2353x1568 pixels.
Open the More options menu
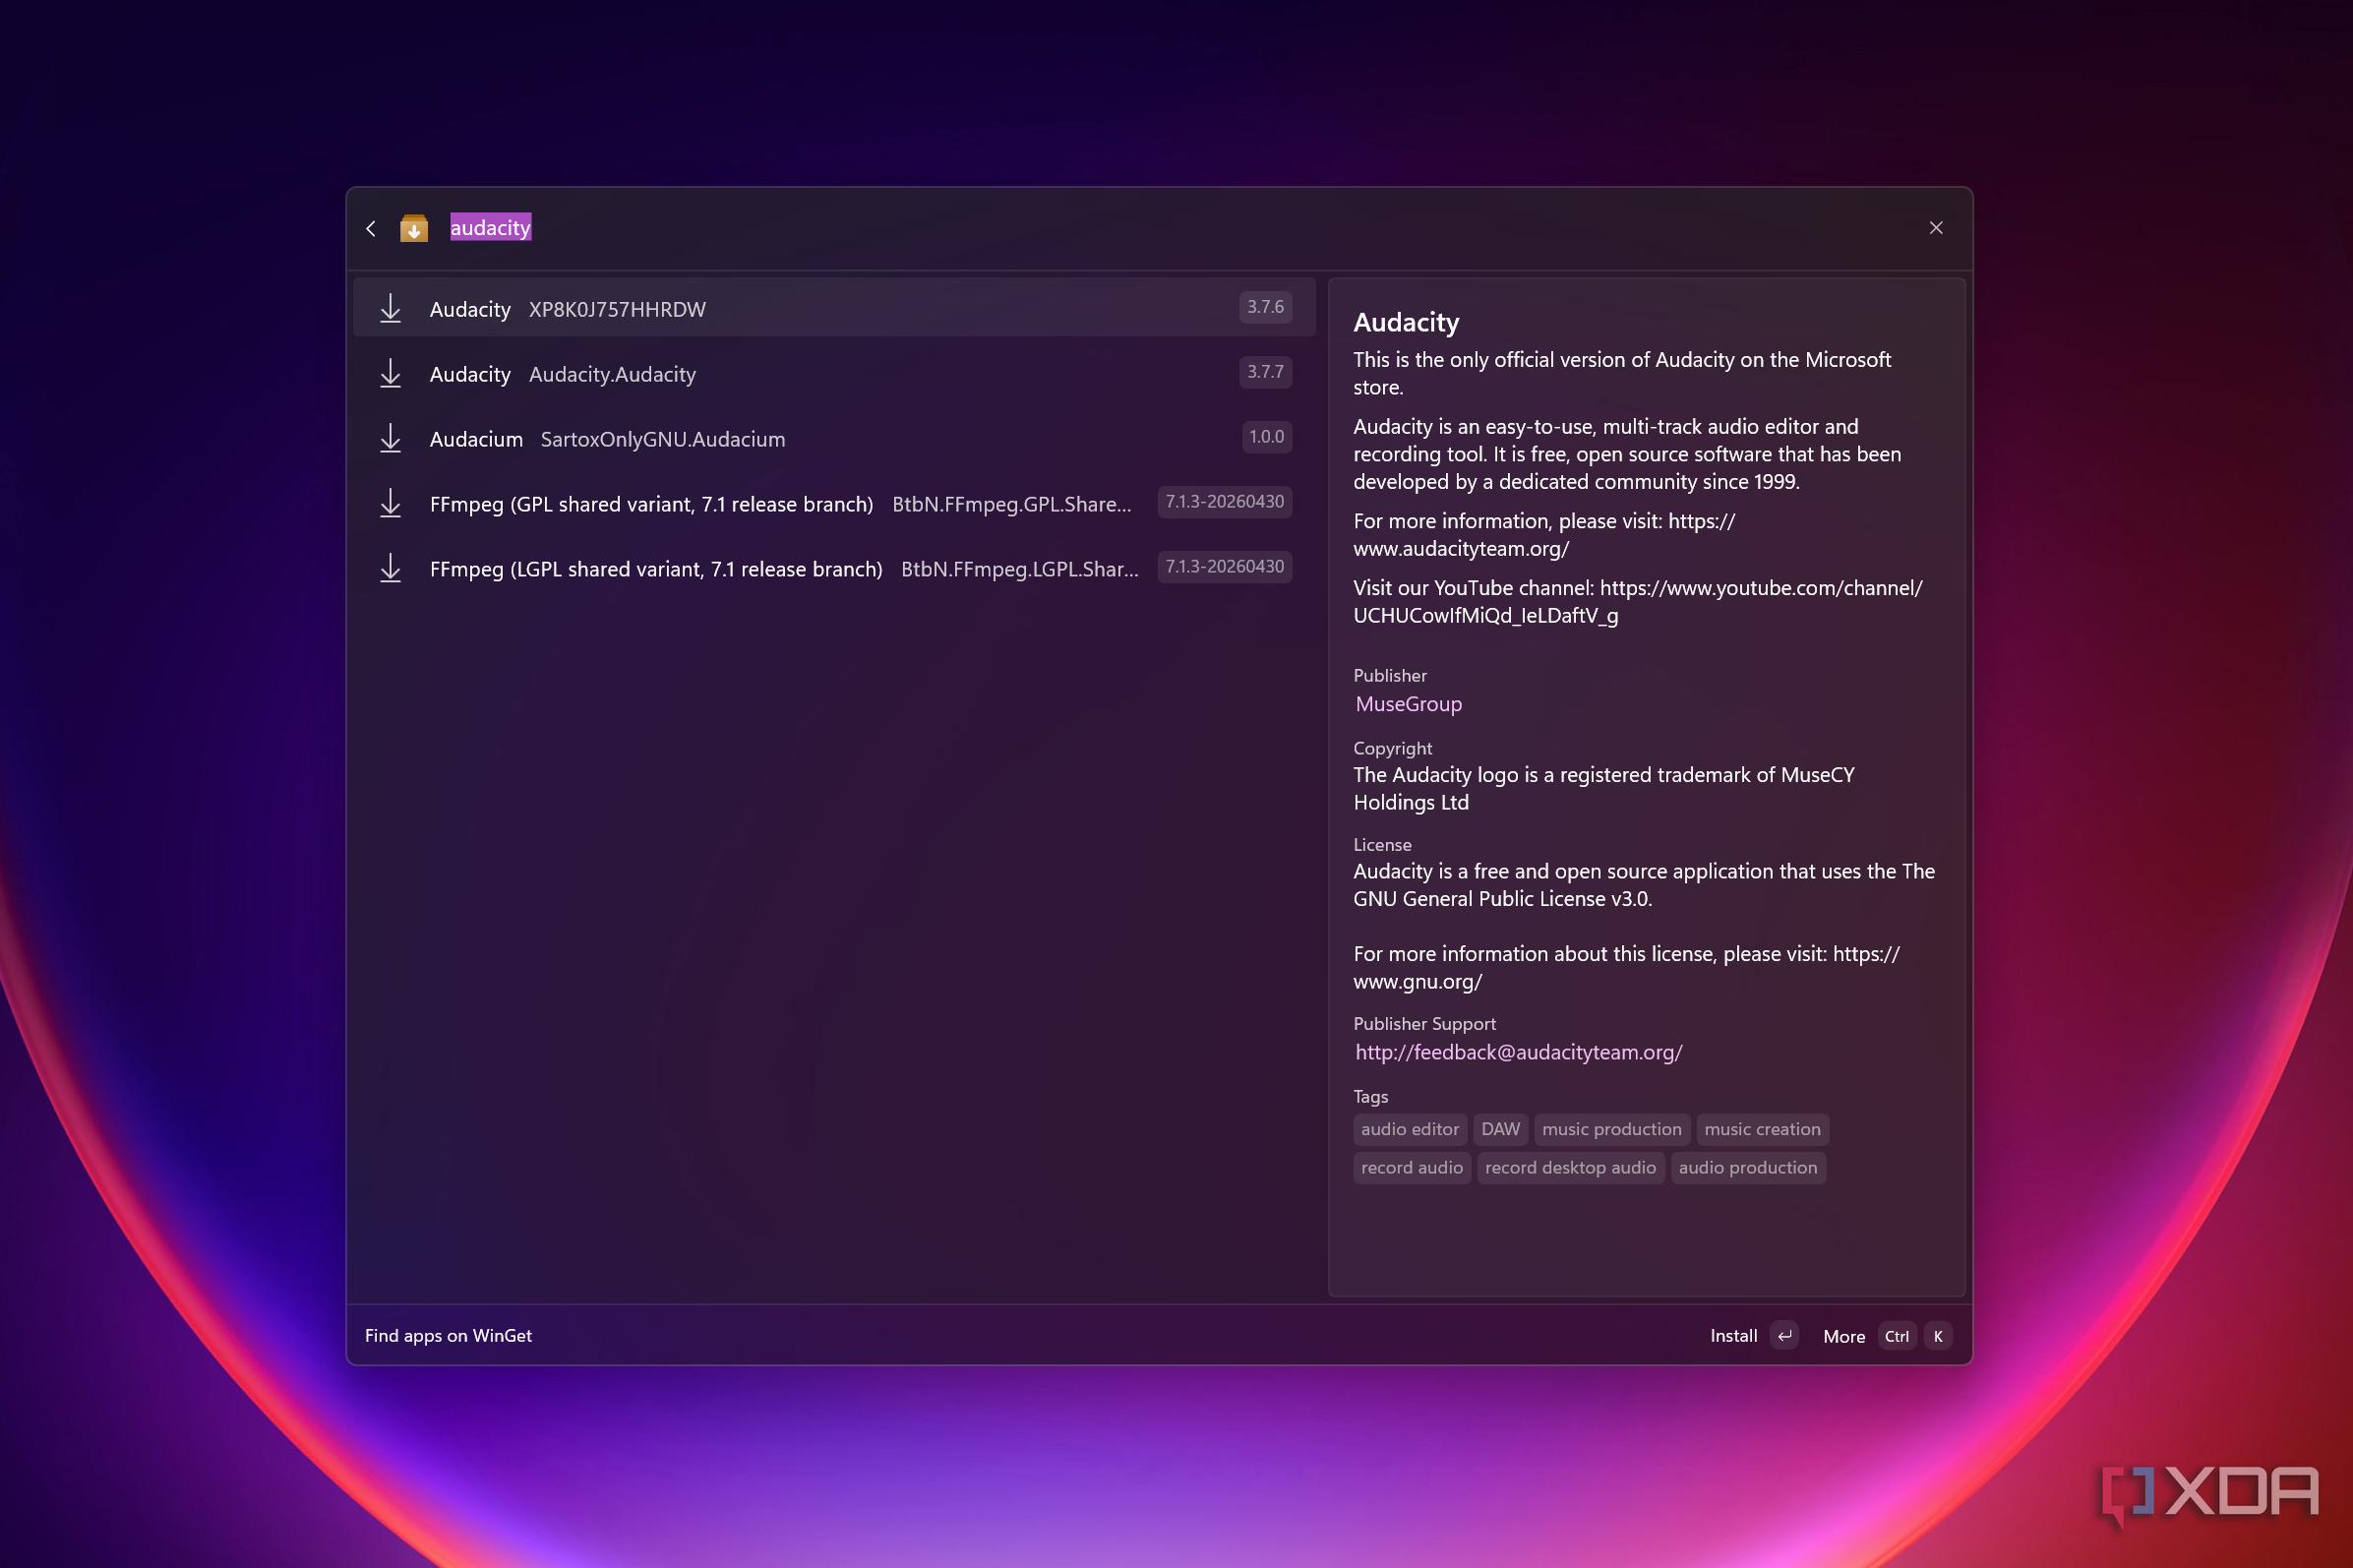pos(1844,1337)
